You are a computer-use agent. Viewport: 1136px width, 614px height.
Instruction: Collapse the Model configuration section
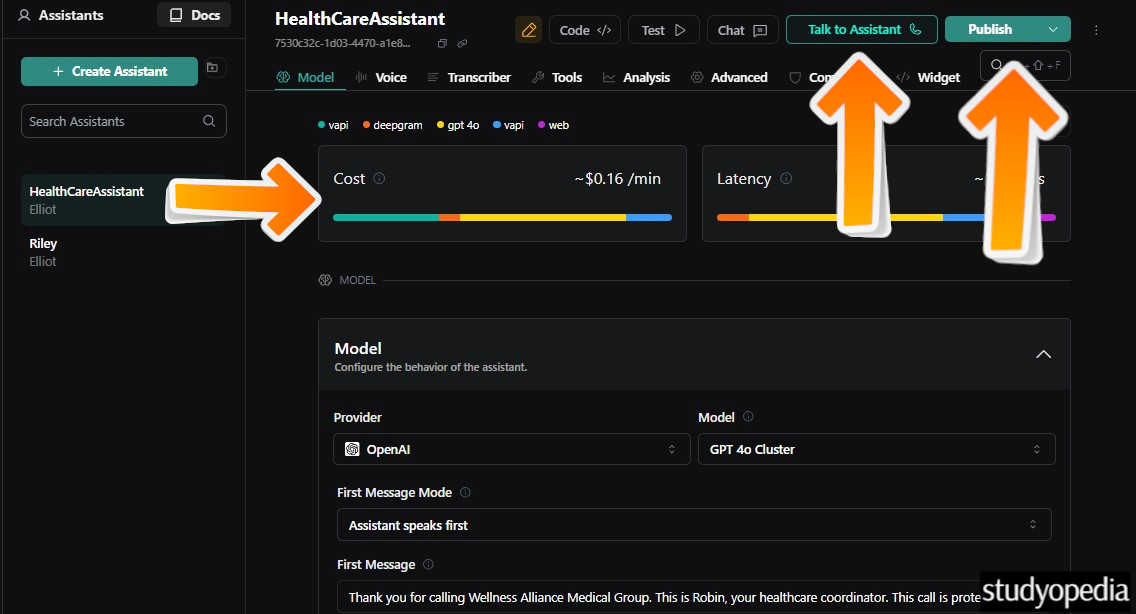coord(1043,354)
